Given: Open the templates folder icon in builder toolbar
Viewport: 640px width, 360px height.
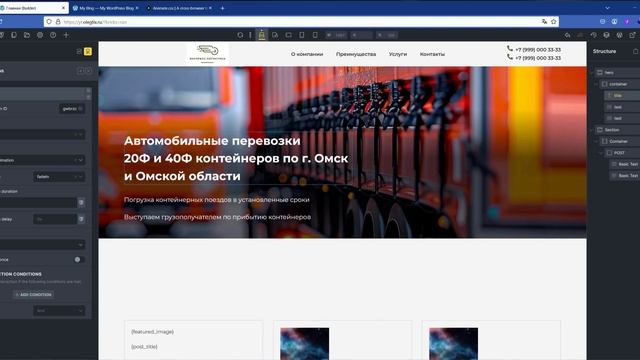Looking at the screenshot, I should coord(27,35).
